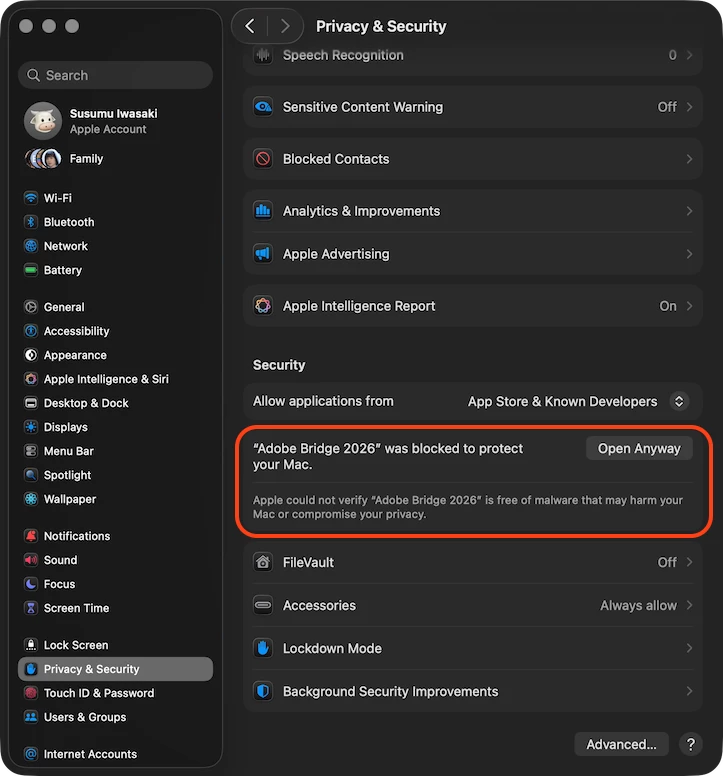Viewport: 723px width, 776px height.
Task: Click the Notifications bell icon
Action: [31, 536]
